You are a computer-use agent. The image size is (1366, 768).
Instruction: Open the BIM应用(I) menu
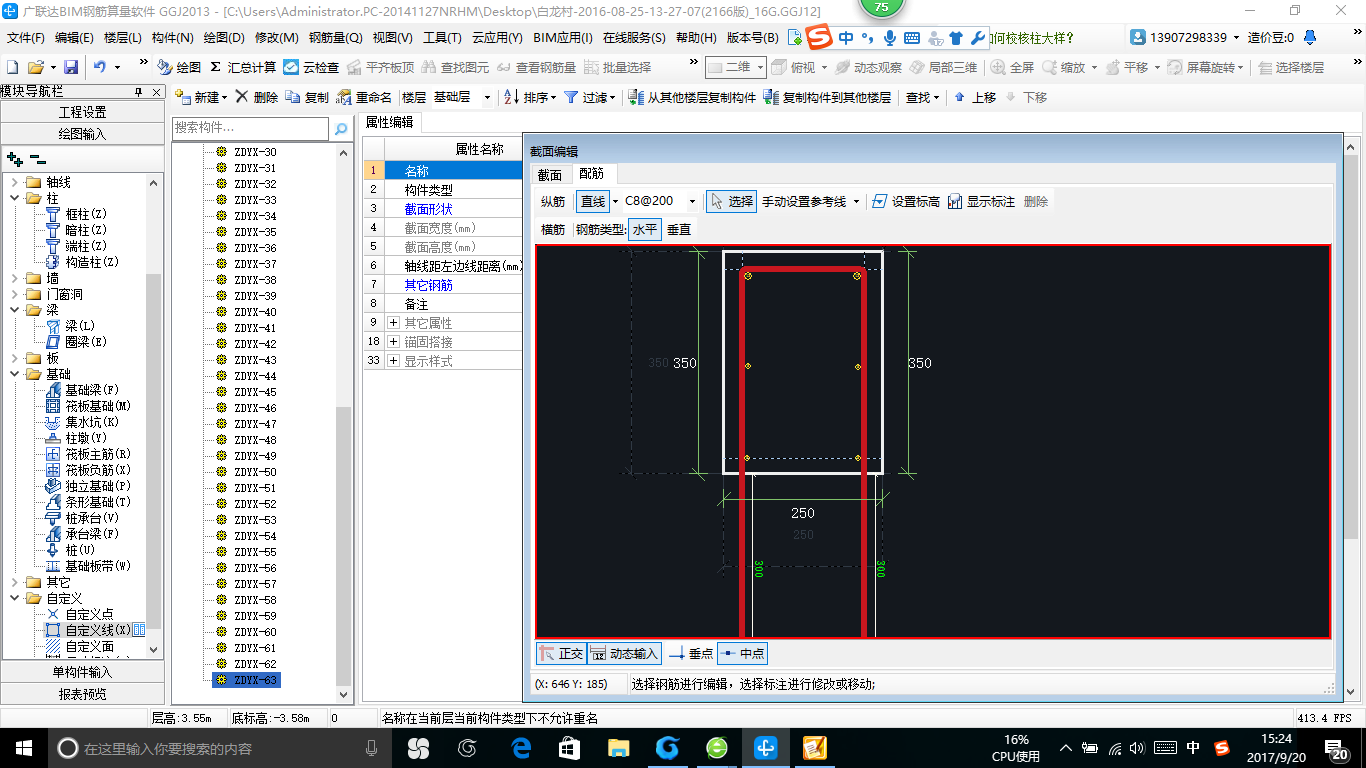(563, 38)
